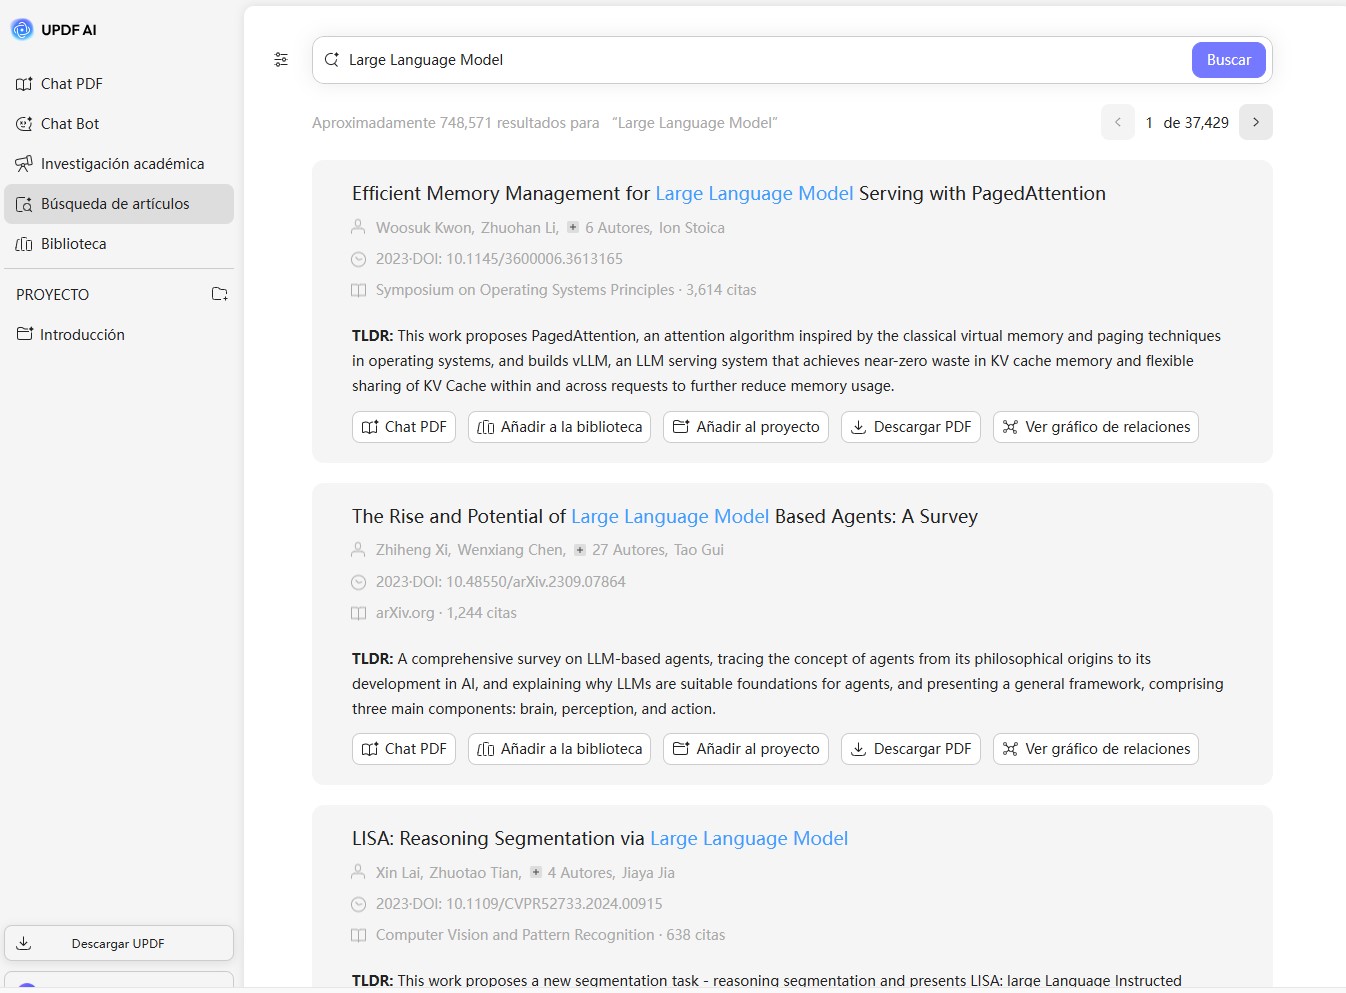Click Descargar UPDF button
The height and width of the screenshot is (993, 1346).
click(118, 943)
